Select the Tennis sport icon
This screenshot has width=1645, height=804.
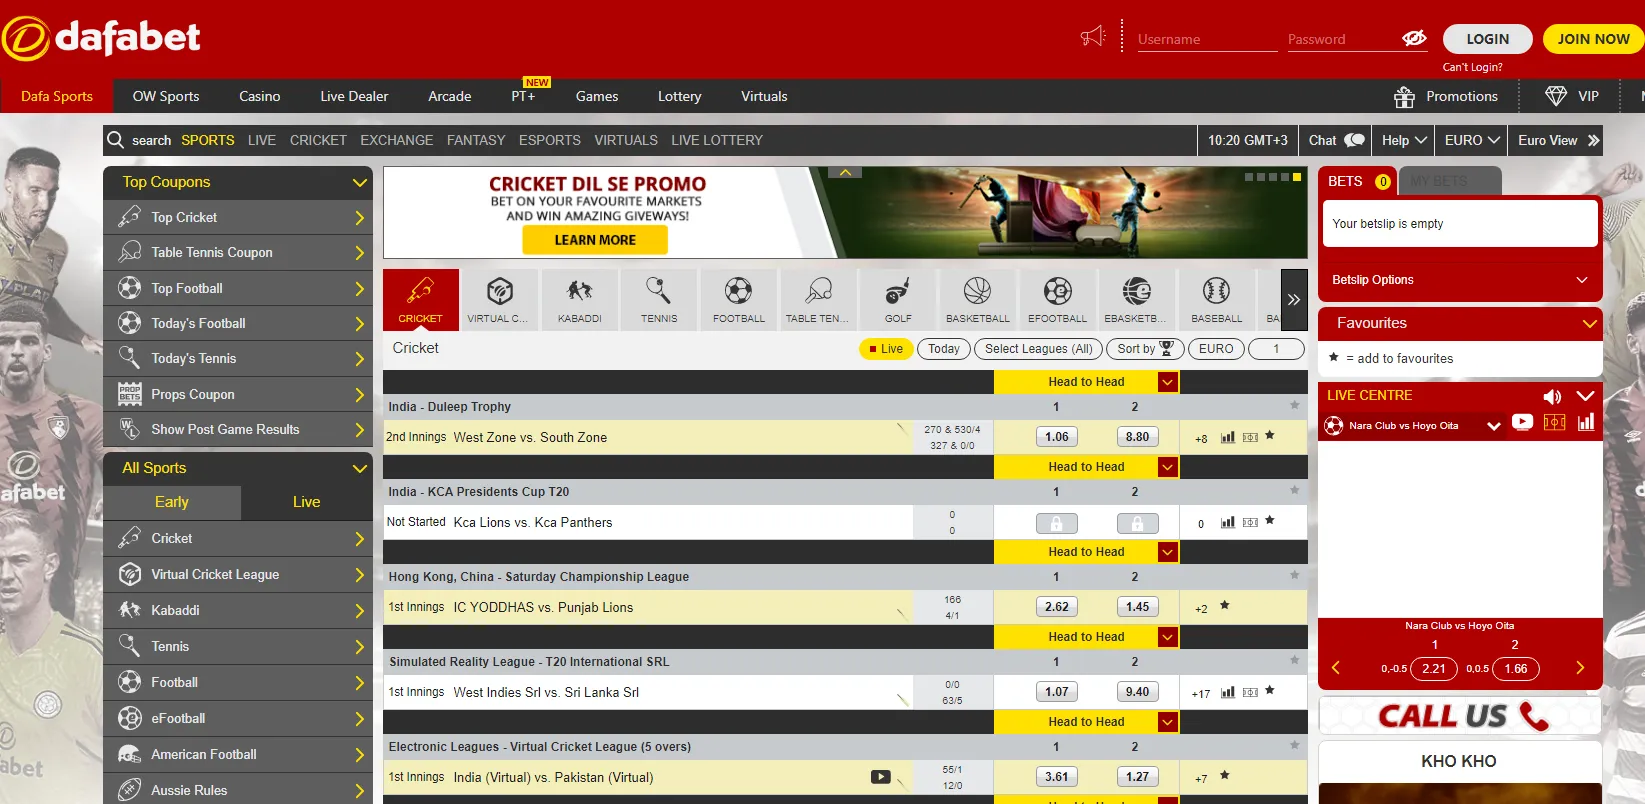click(659, 299)
